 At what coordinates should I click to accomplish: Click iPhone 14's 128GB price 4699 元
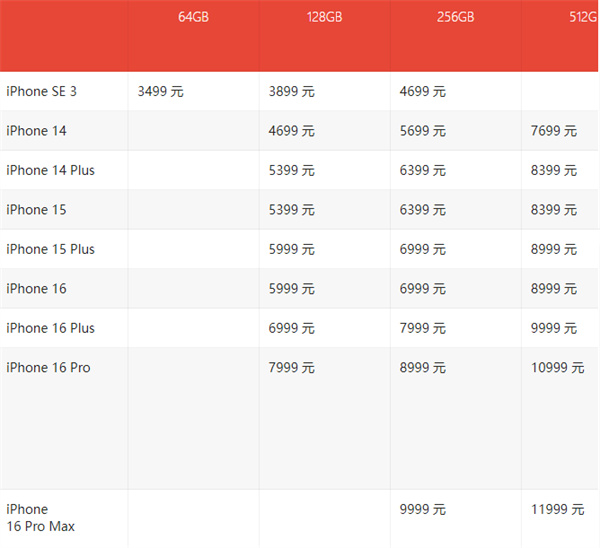(292, 131)
